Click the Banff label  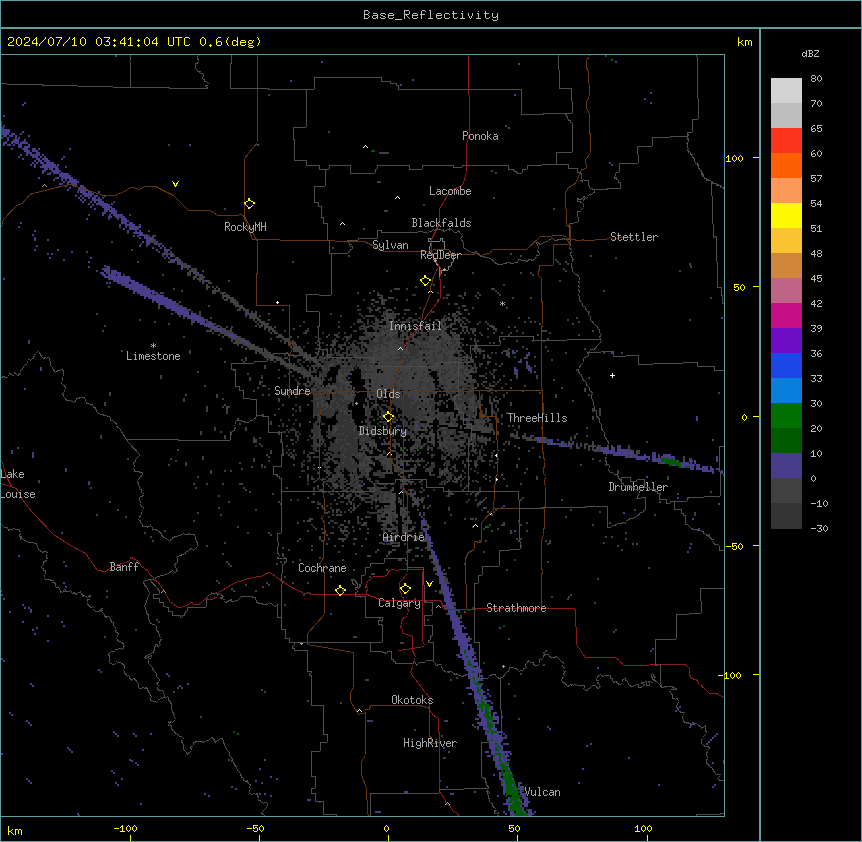coord(124,567)
